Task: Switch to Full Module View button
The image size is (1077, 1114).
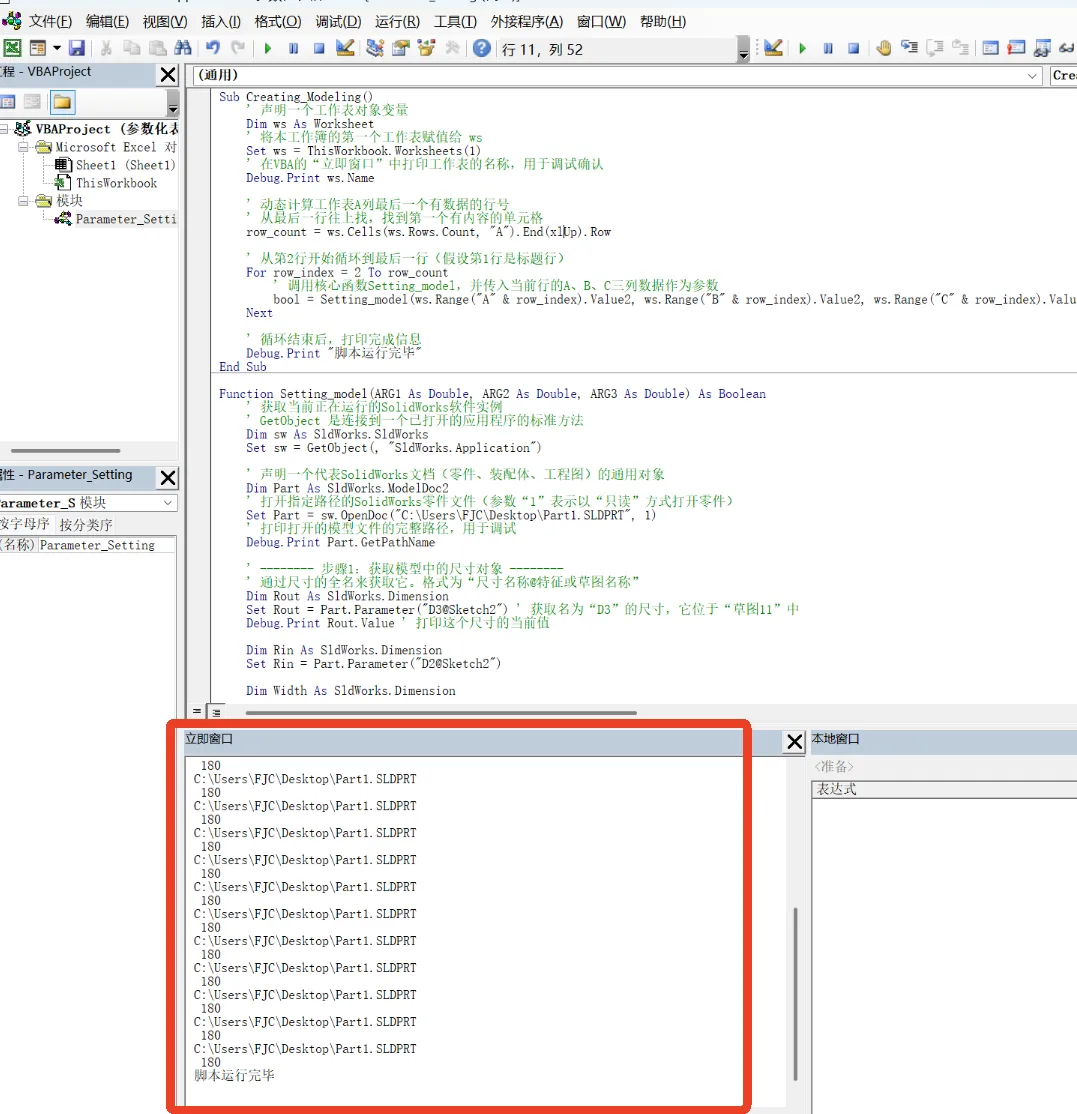Action: (216, 712)
